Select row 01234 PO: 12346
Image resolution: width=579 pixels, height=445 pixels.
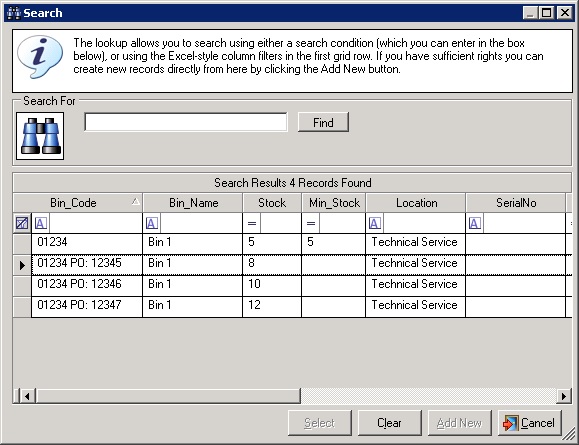point(292,285)
